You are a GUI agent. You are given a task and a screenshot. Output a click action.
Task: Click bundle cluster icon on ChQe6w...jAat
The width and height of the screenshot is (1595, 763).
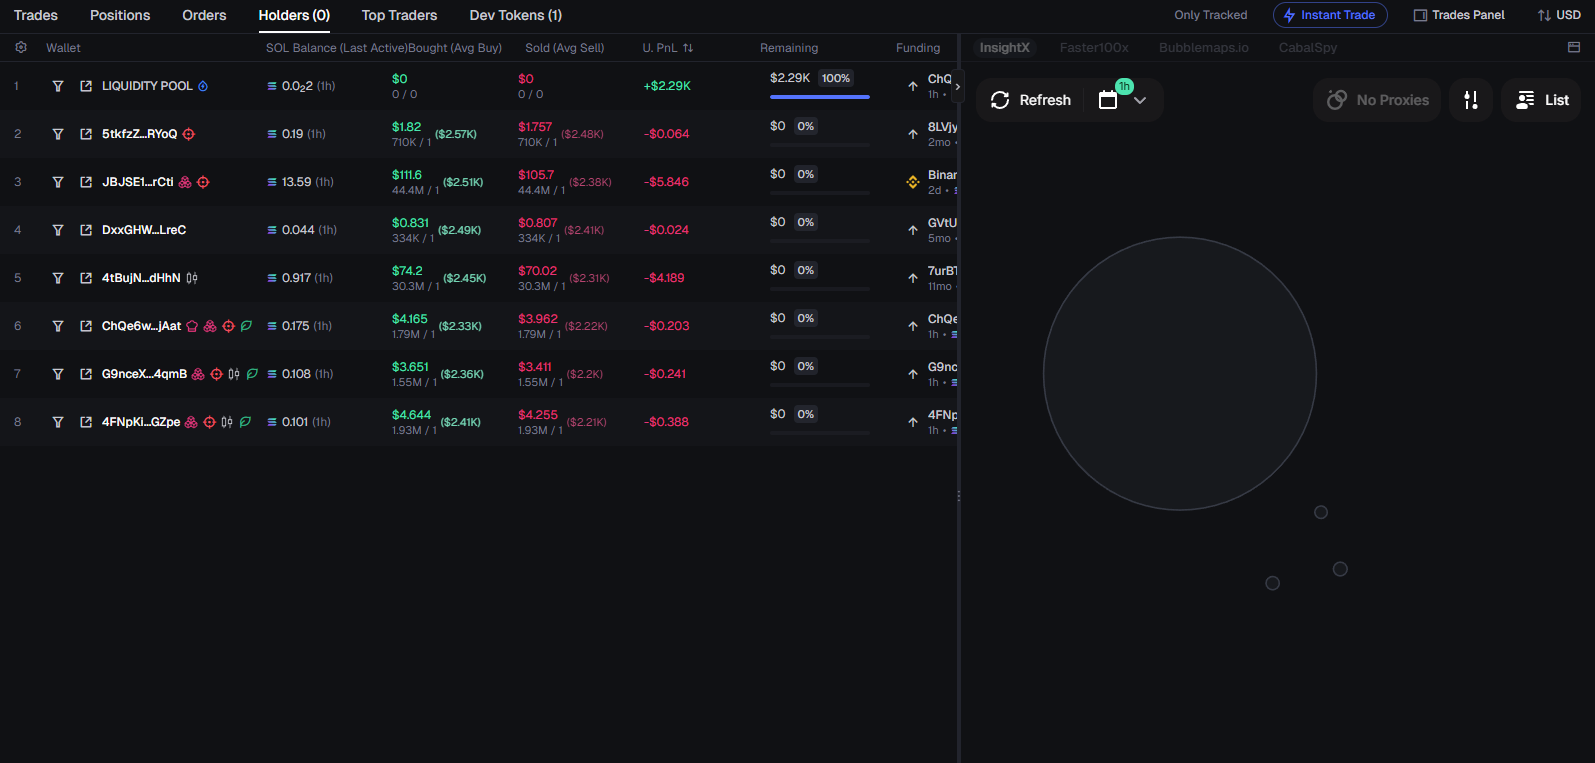pos(210,326)
